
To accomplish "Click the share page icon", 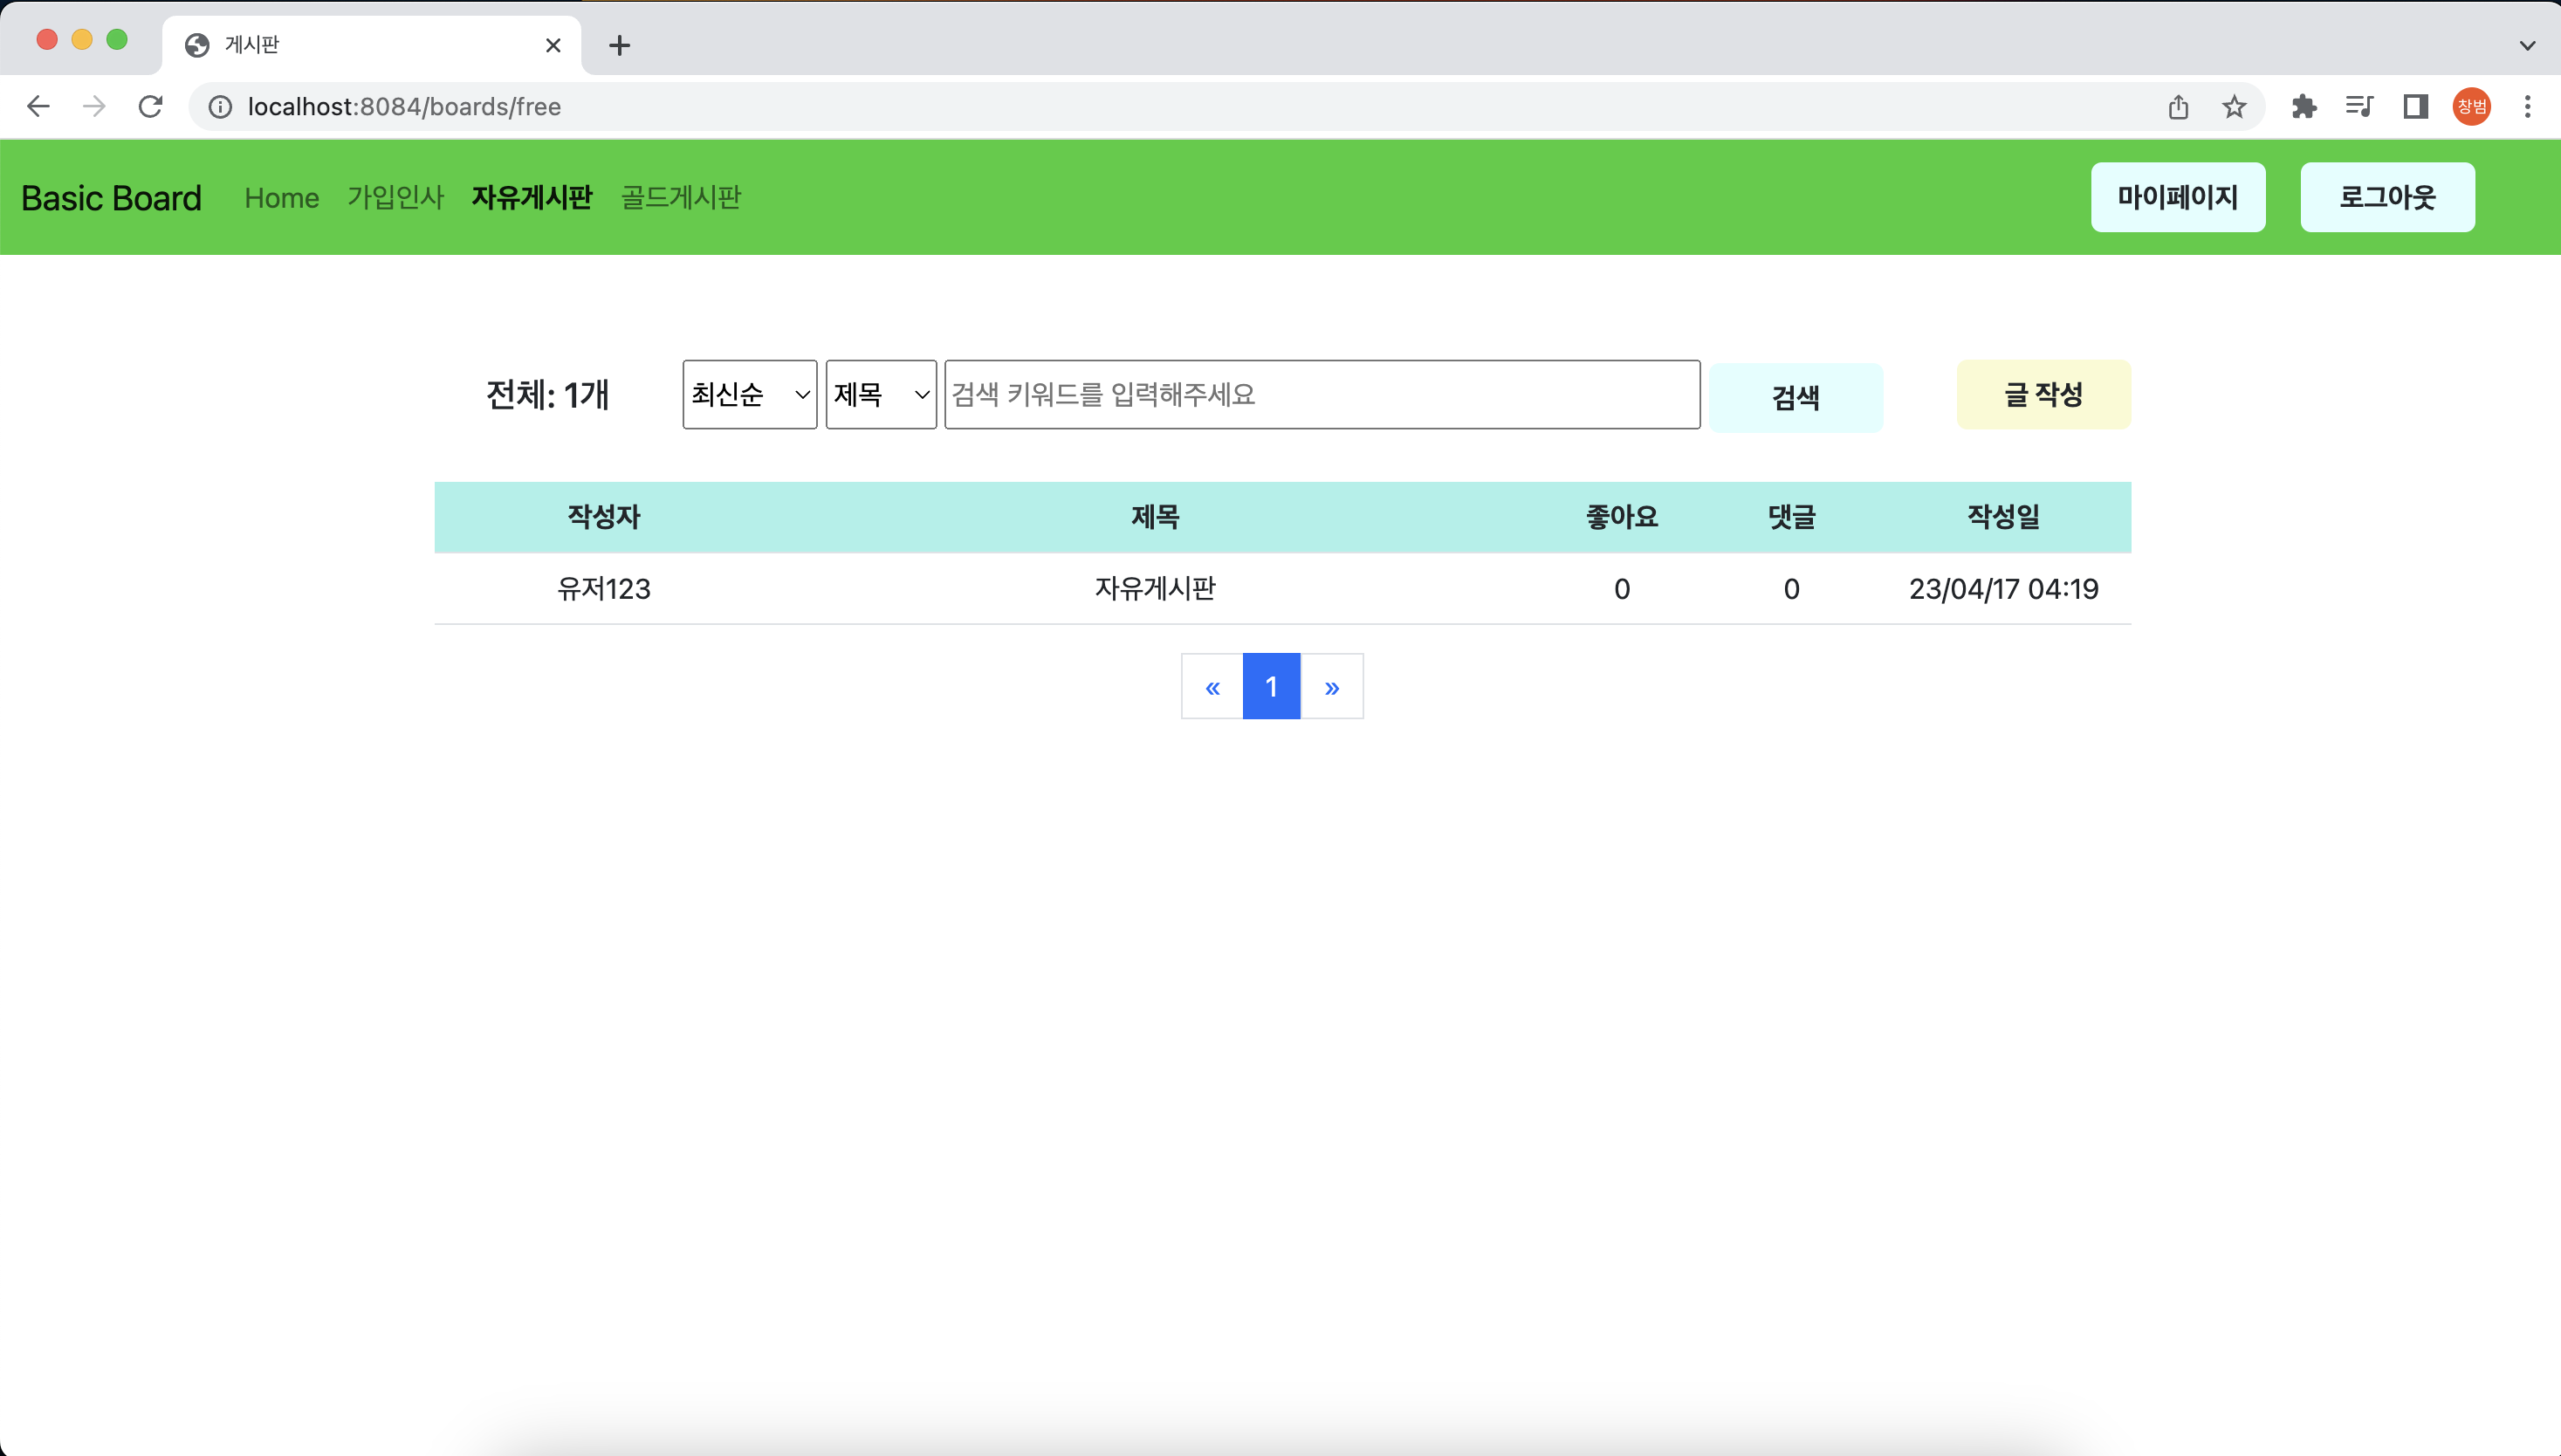I will (2178, 106).
